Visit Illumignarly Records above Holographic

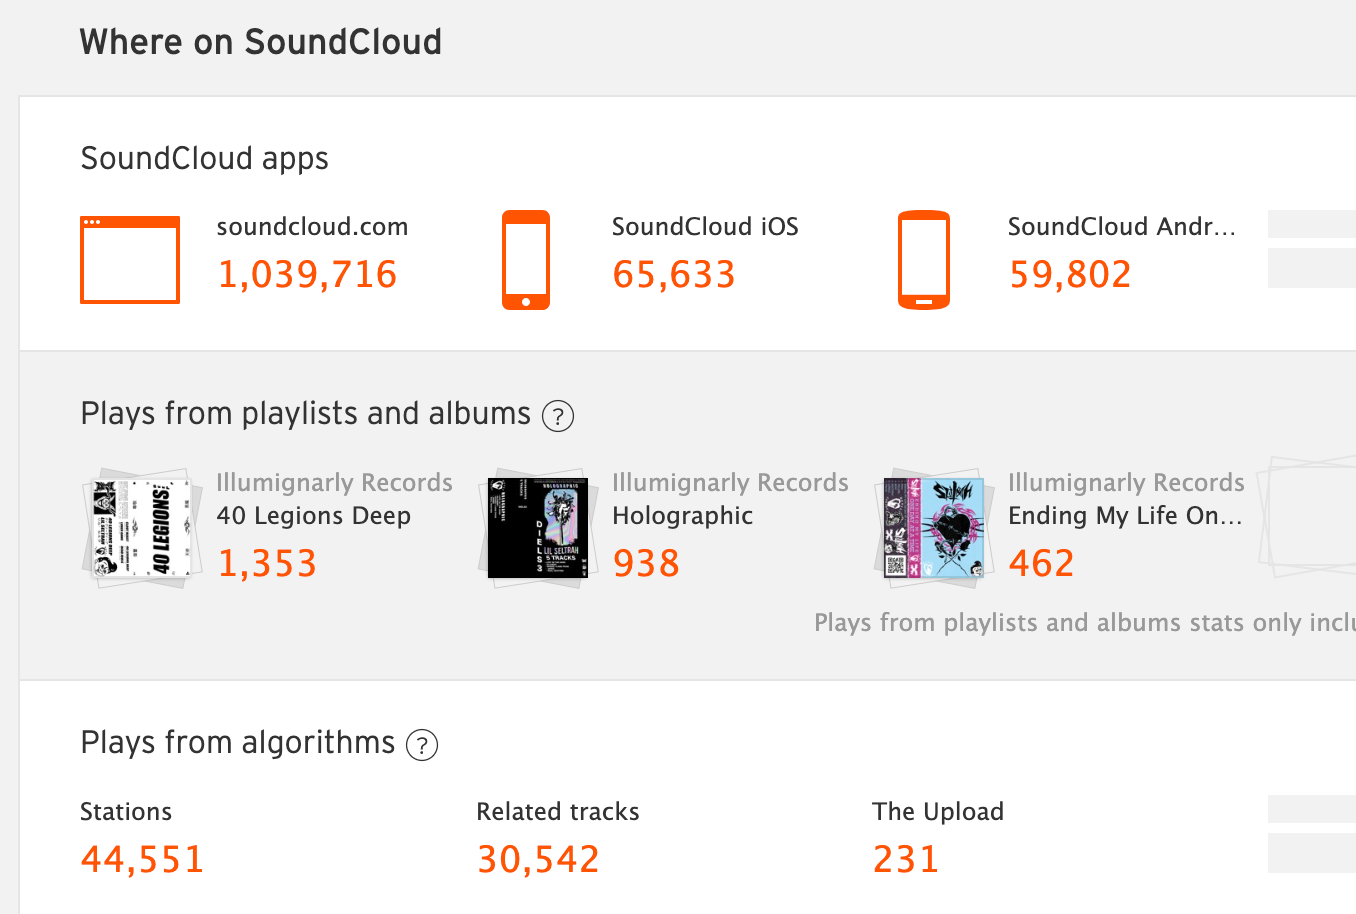[730, 483]
